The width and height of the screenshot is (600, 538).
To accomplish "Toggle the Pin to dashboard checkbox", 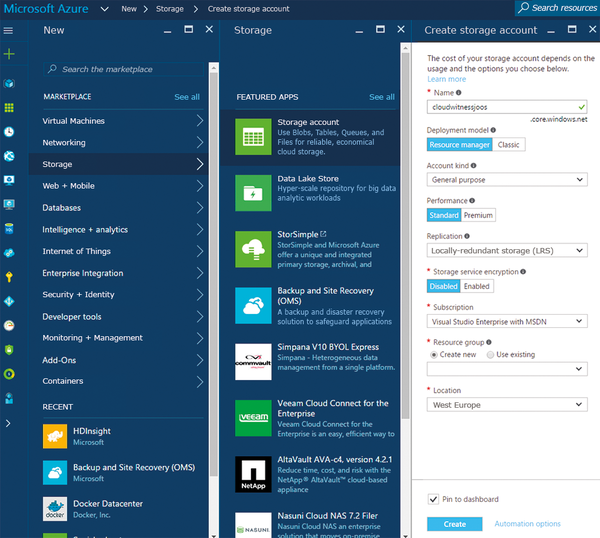I will pos(433,499).
